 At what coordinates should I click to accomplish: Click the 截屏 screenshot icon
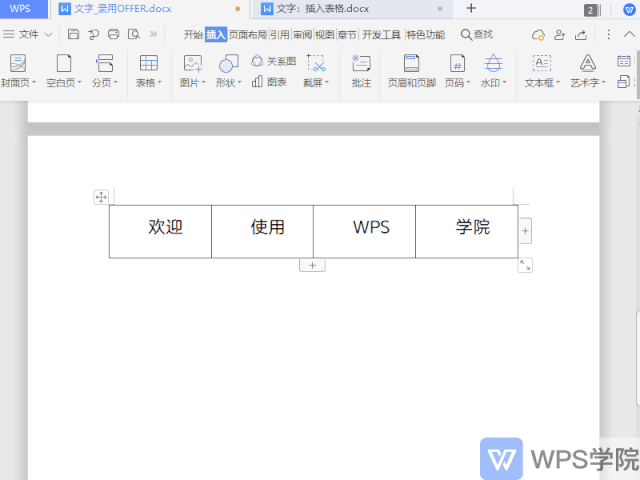coord(316,64)
